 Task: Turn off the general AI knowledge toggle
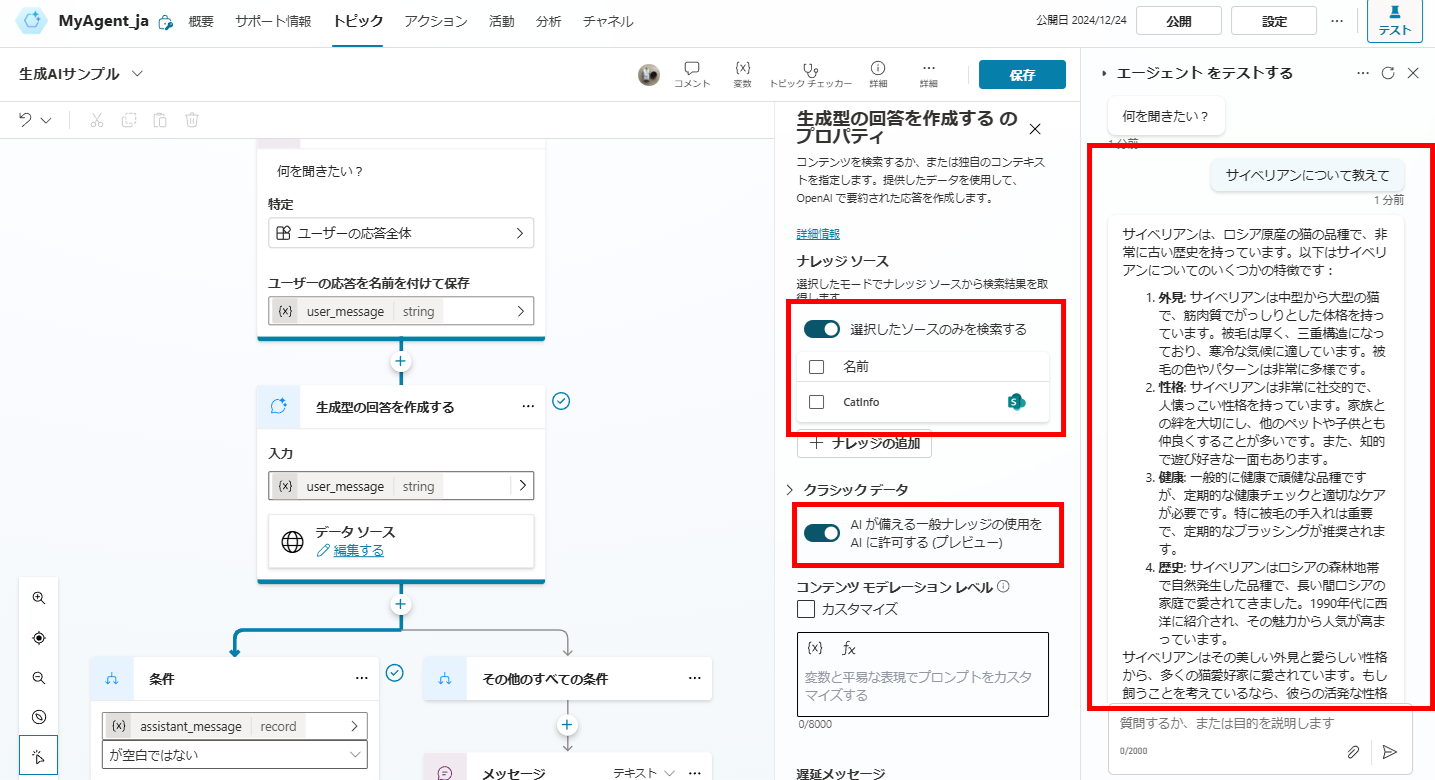pyautogui.click(x=820, y=534)
